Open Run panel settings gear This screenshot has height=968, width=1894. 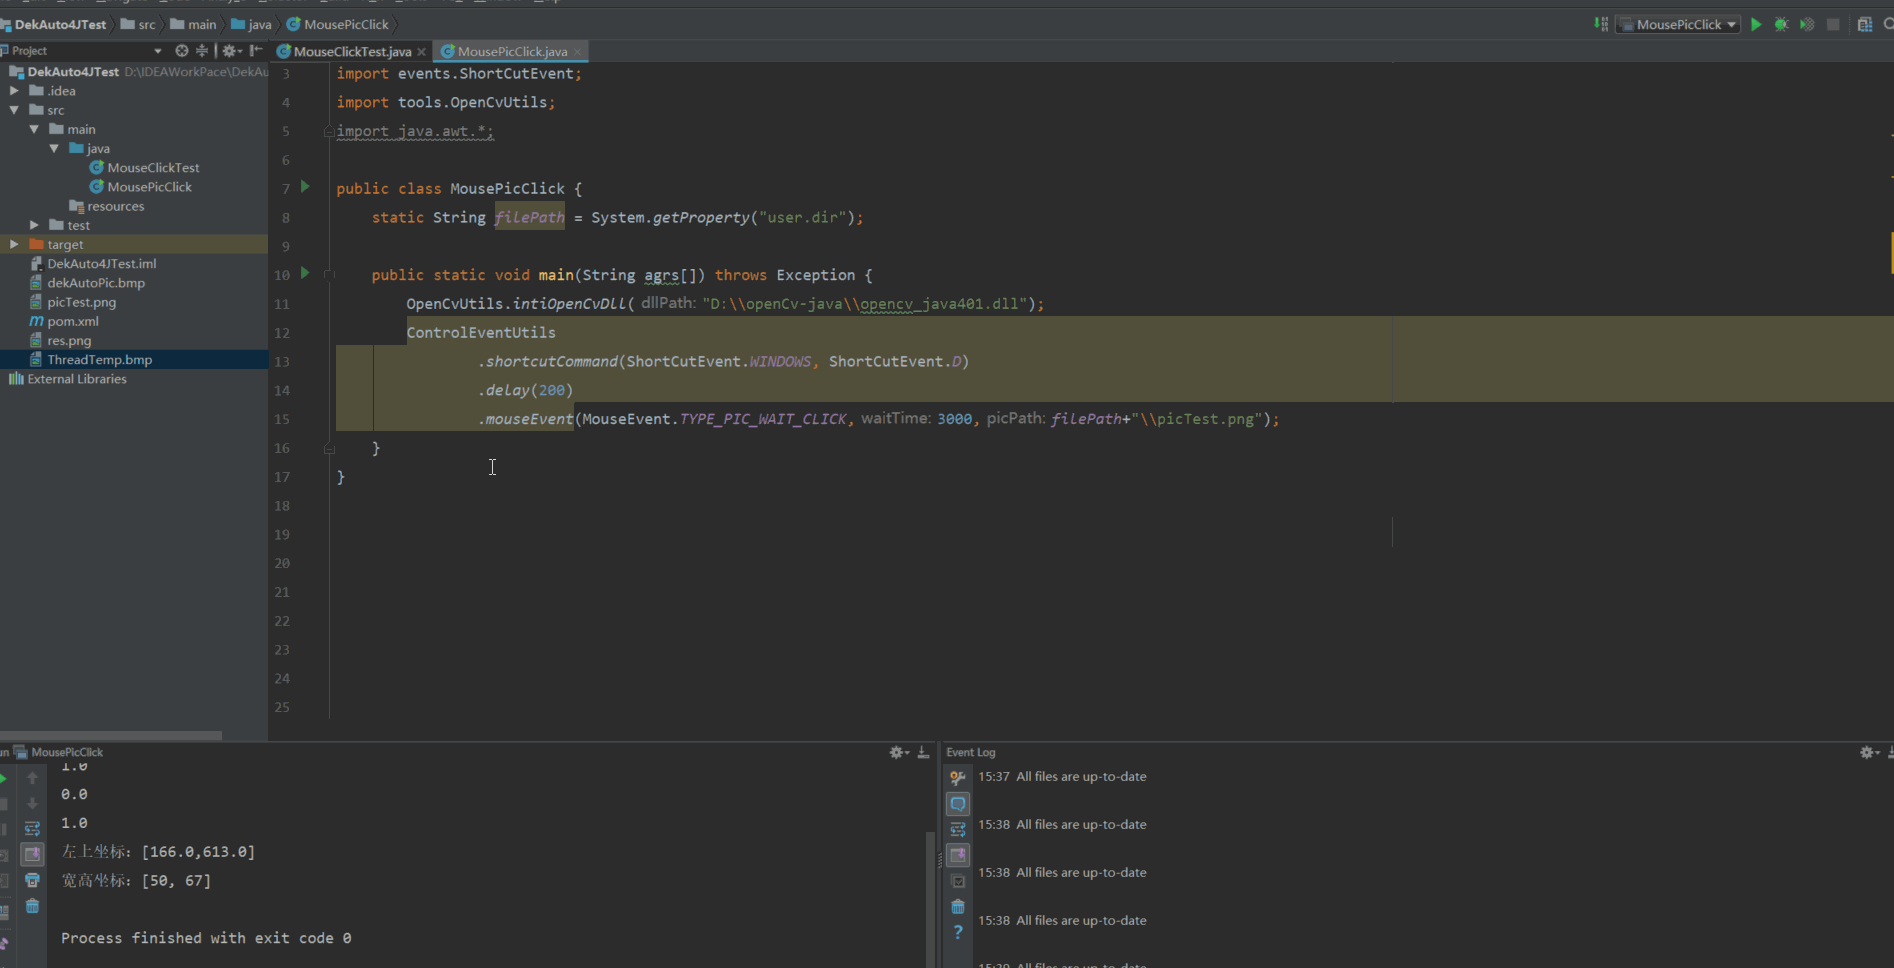pos(898,752)
